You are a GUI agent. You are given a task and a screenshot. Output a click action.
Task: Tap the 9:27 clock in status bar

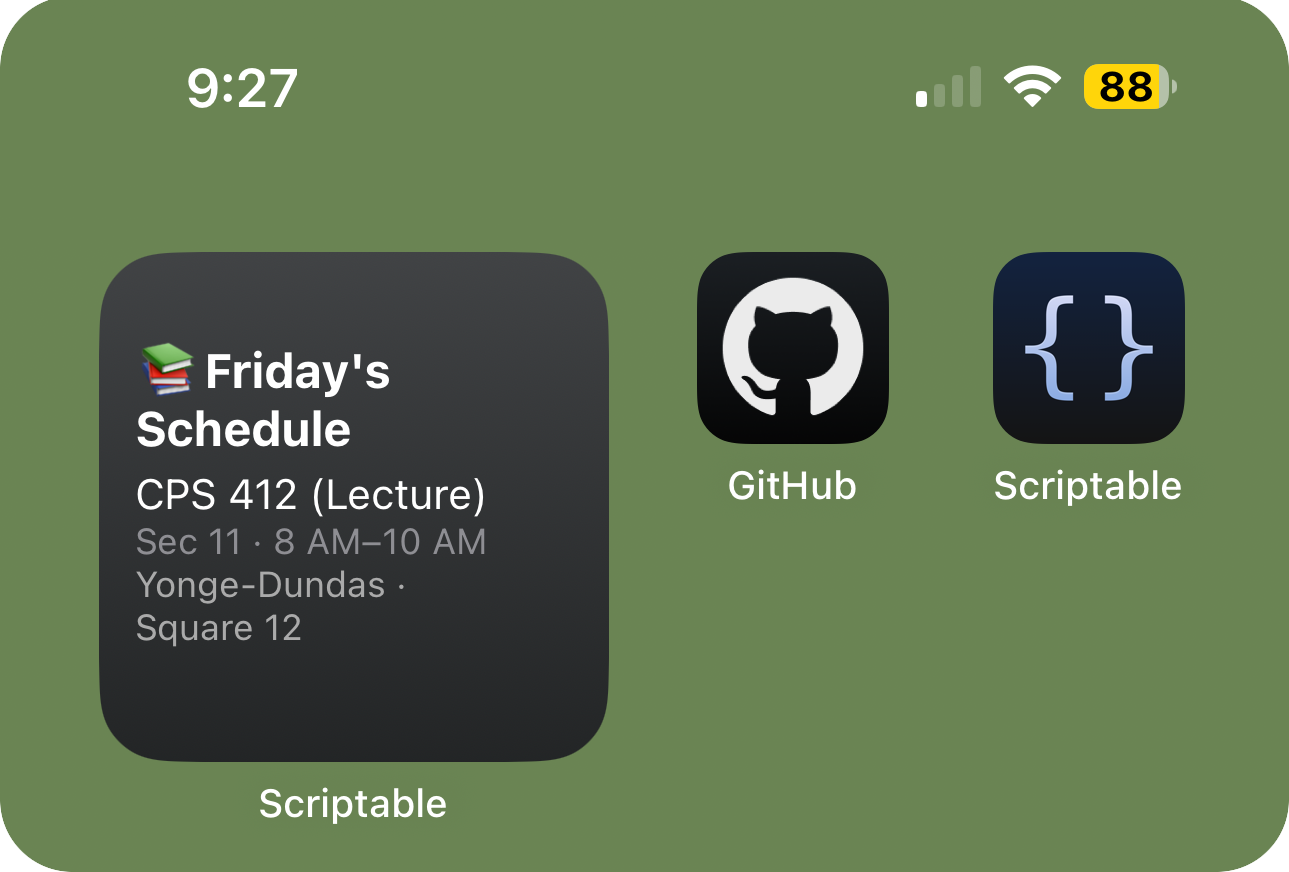[x=242, y=88]
